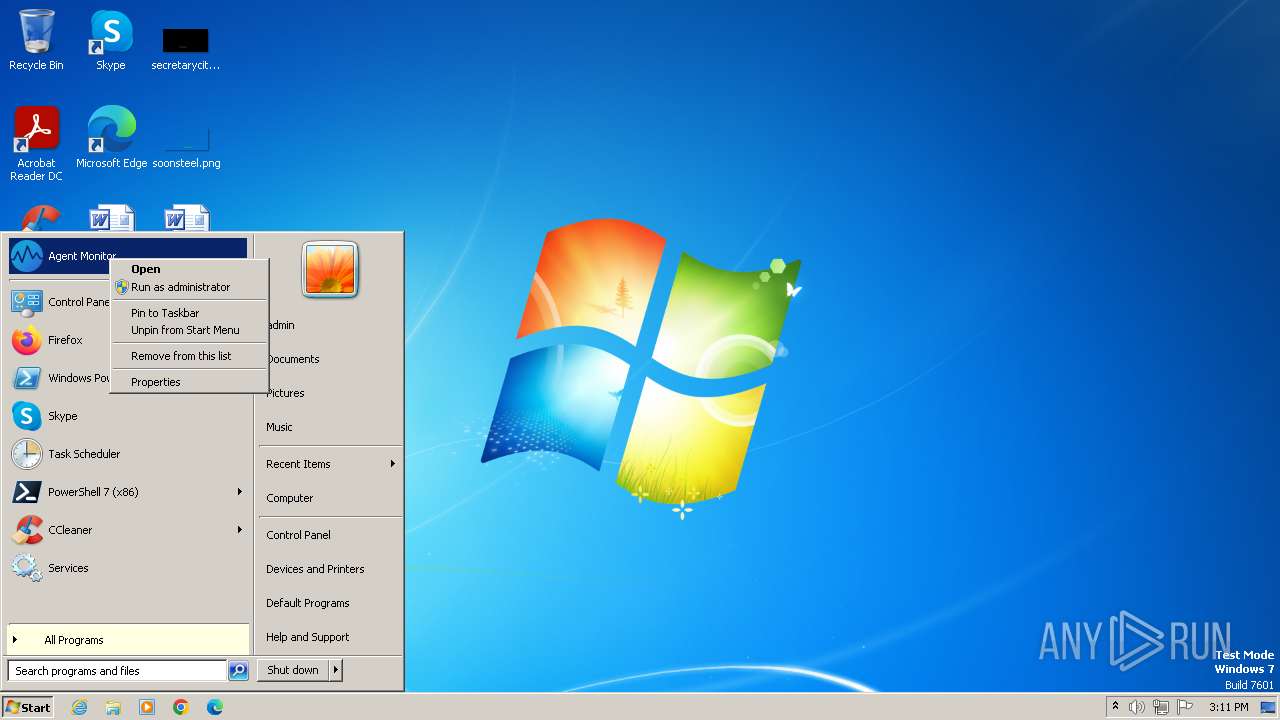Click the volume speaker tray icon

point(1137,707)
